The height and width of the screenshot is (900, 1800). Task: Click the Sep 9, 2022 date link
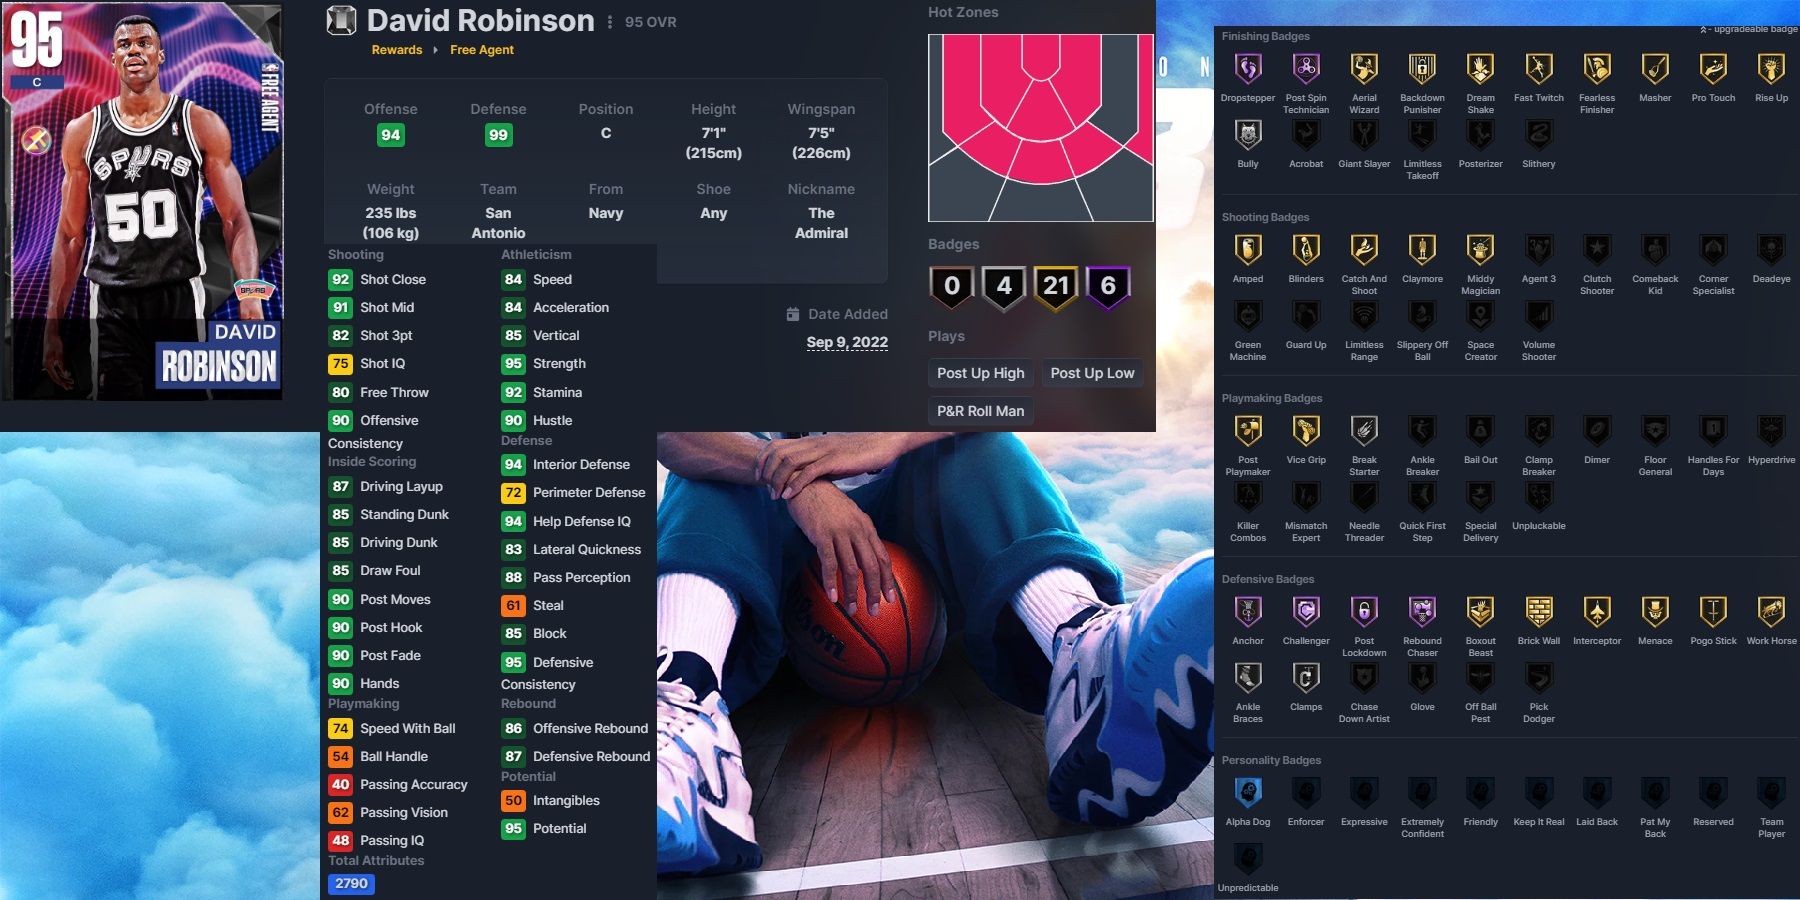(x=847, y=342)
